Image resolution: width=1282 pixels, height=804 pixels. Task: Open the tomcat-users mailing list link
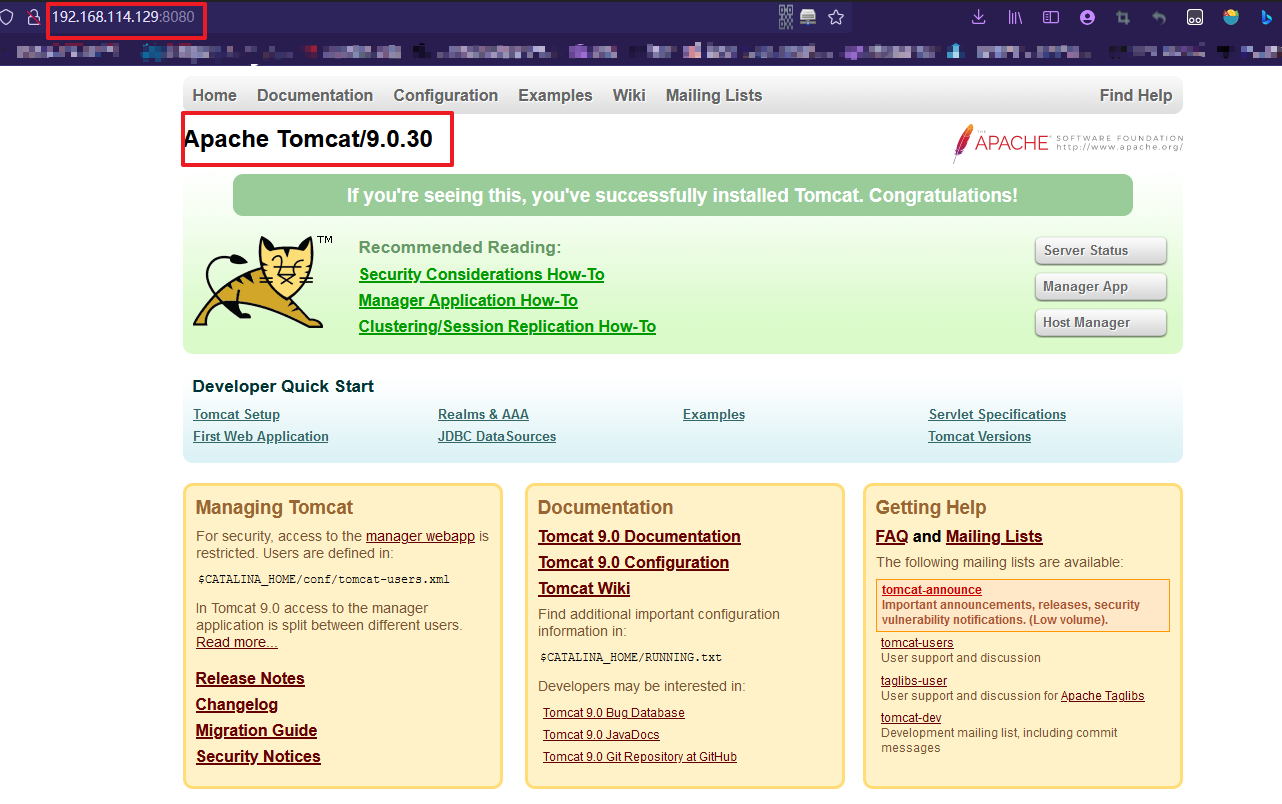pyautogui.click(x=917, y=643)
